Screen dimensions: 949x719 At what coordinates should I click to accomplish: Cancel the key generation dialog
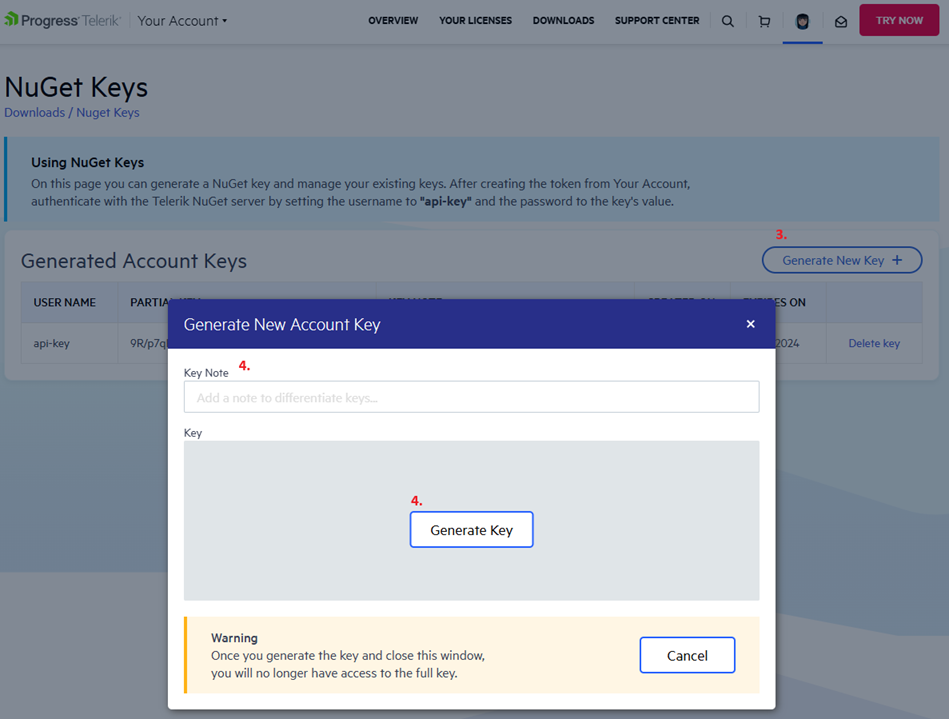pos(687,656)
